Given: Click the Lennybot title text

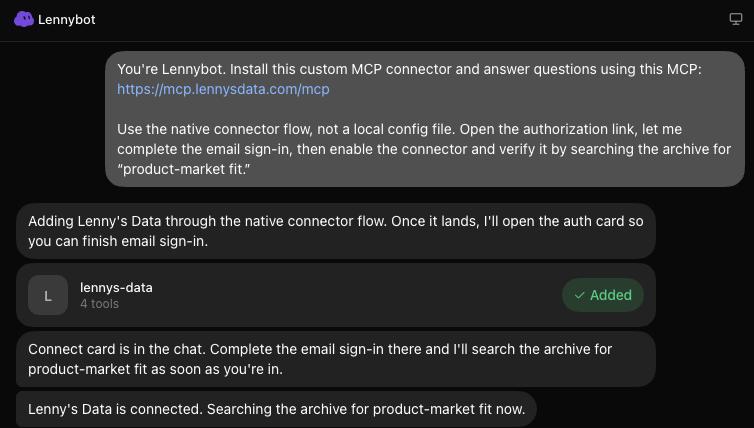Looking at the screenshot, I should click(66, 20).
